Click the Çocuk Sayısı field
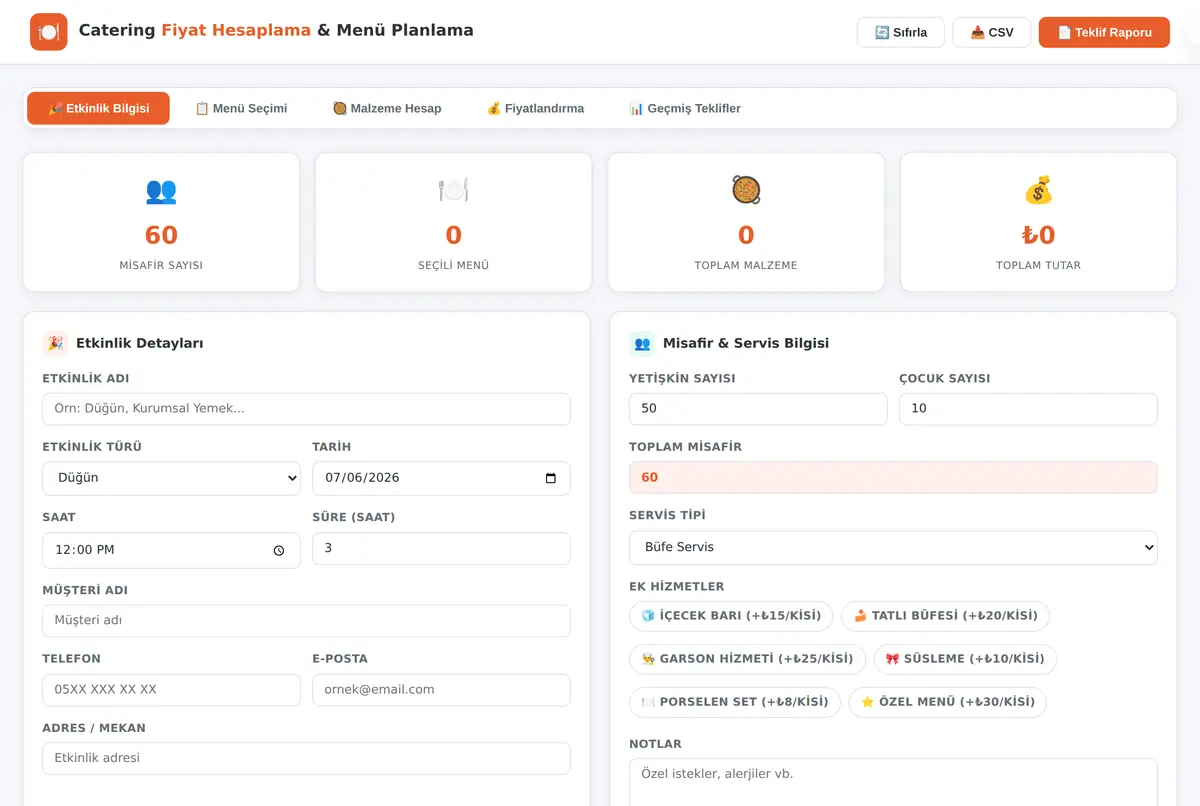1200x806 pixels. click(x=1028, y=409)
